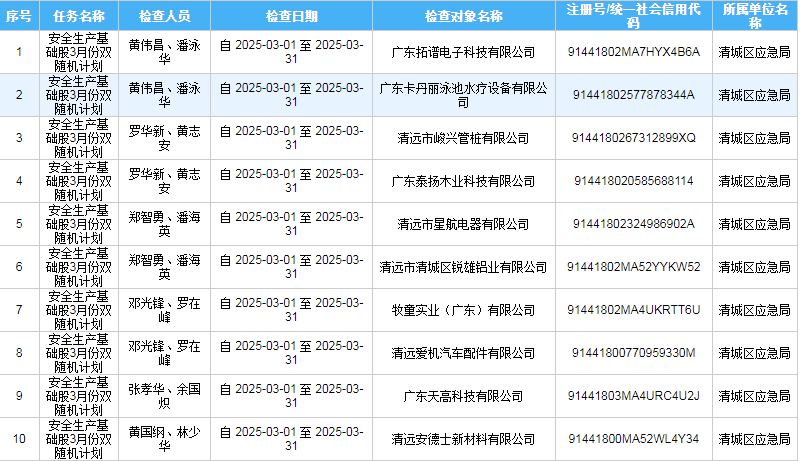The height and width of the screenshot is (461, 800).
Task: Click 清城区应急局 in row 6
Action: (755, 267)
